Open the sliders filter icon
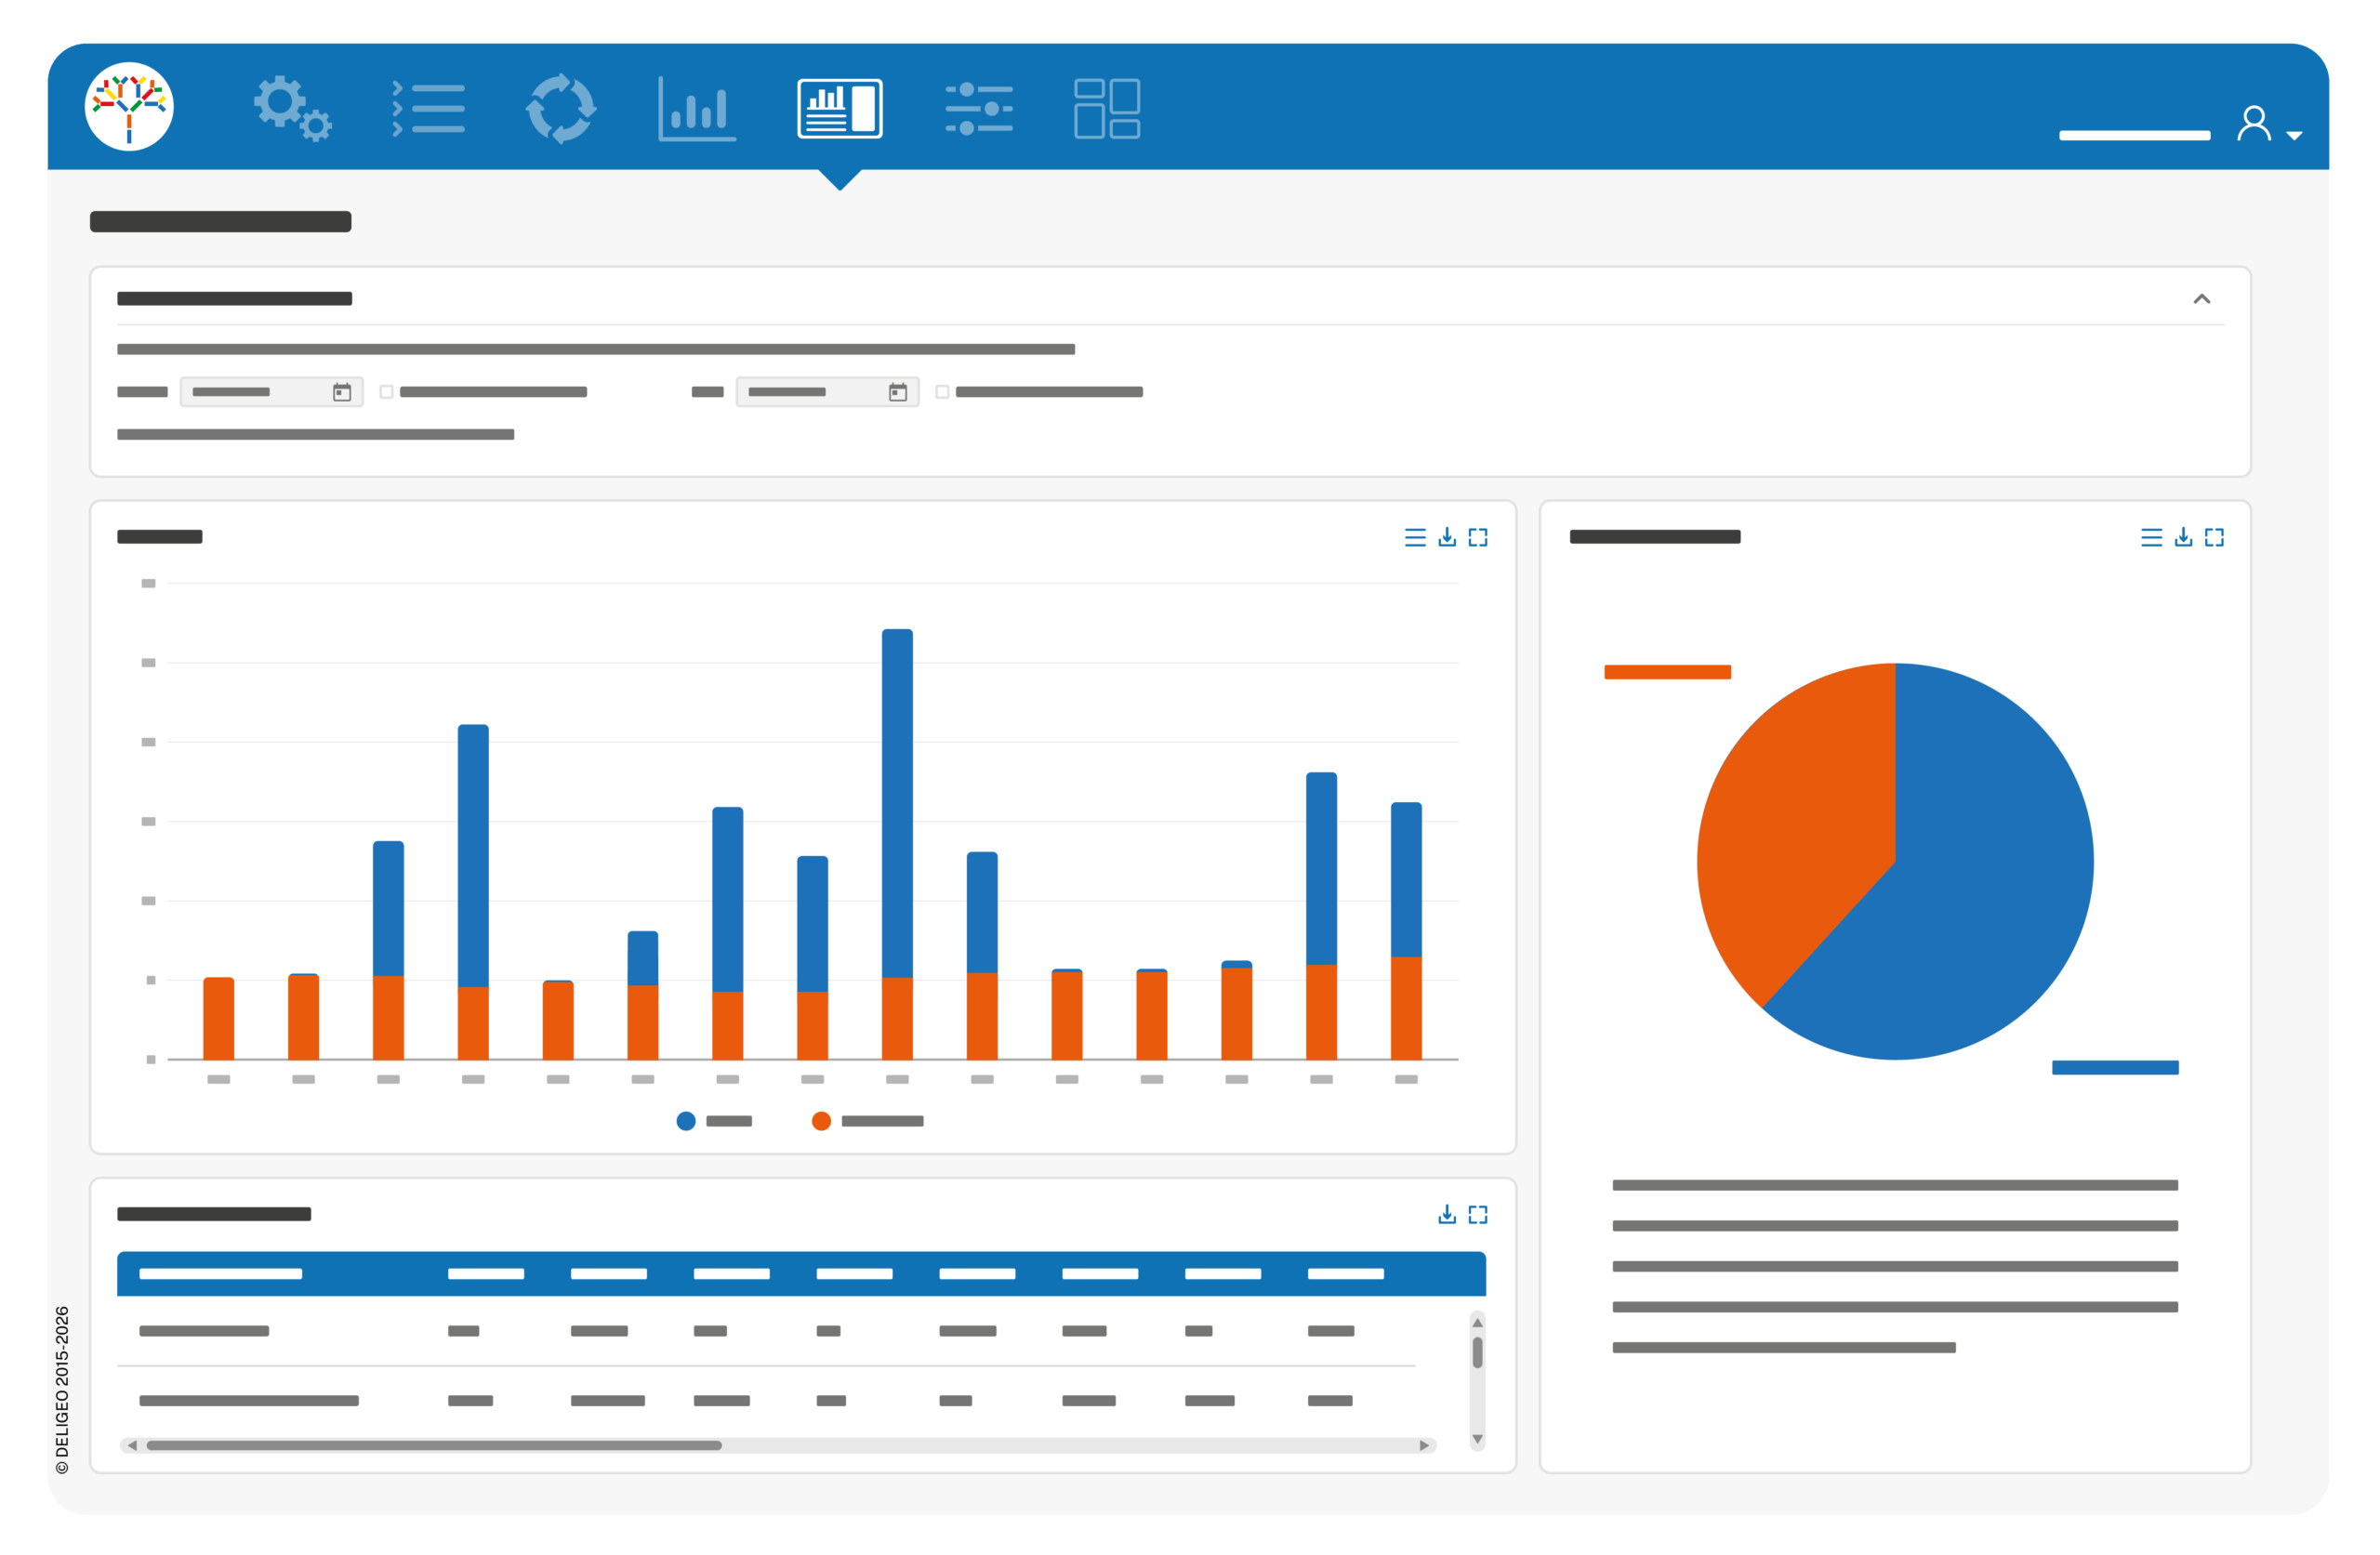The width and height of the screenshot is (2380, 1555). (x=979, y=108)
